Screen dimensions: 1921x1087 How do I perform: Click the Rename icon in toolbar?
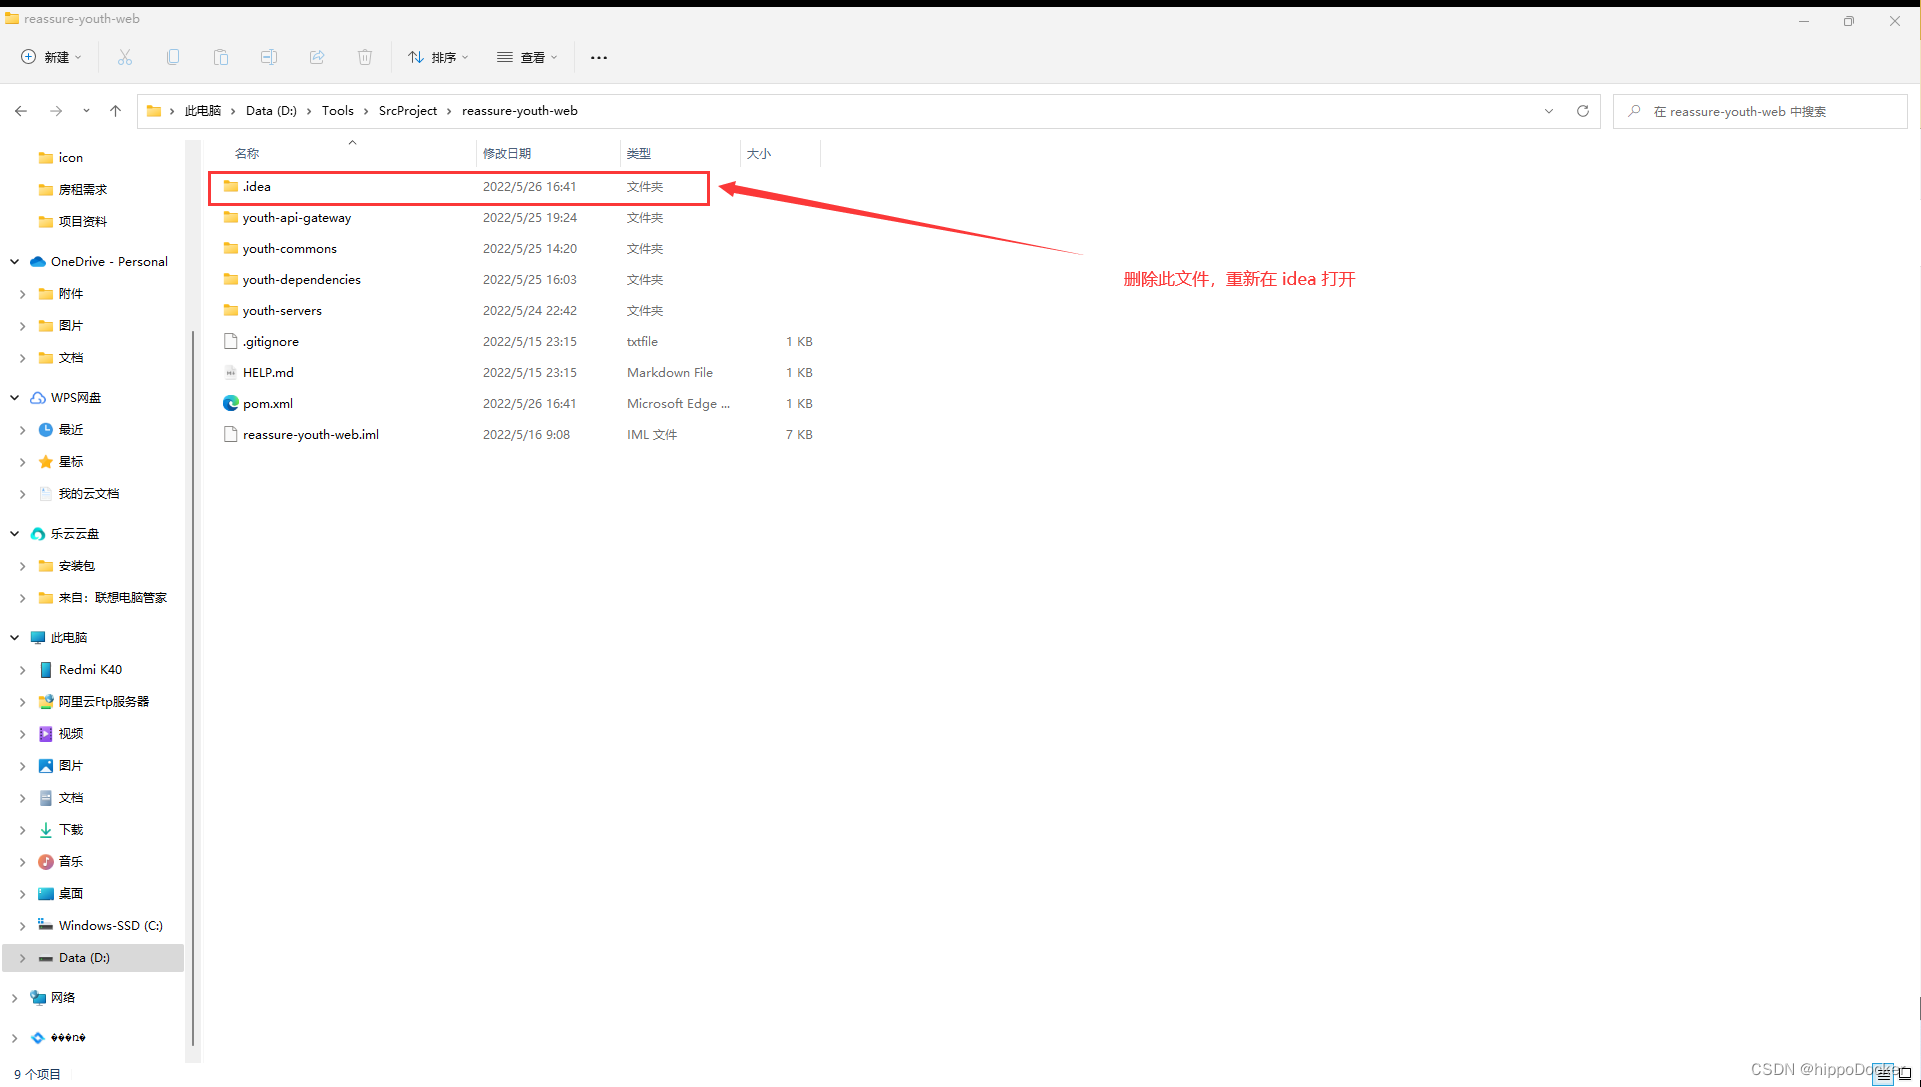[x=269, y=57]
